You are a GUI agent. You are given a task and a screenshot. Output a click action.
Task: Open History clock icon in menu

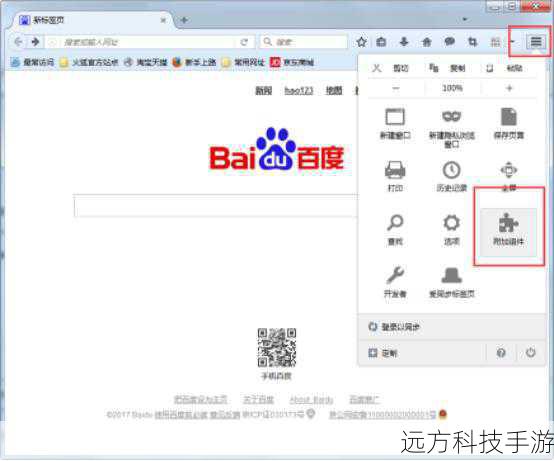(452, 176)
